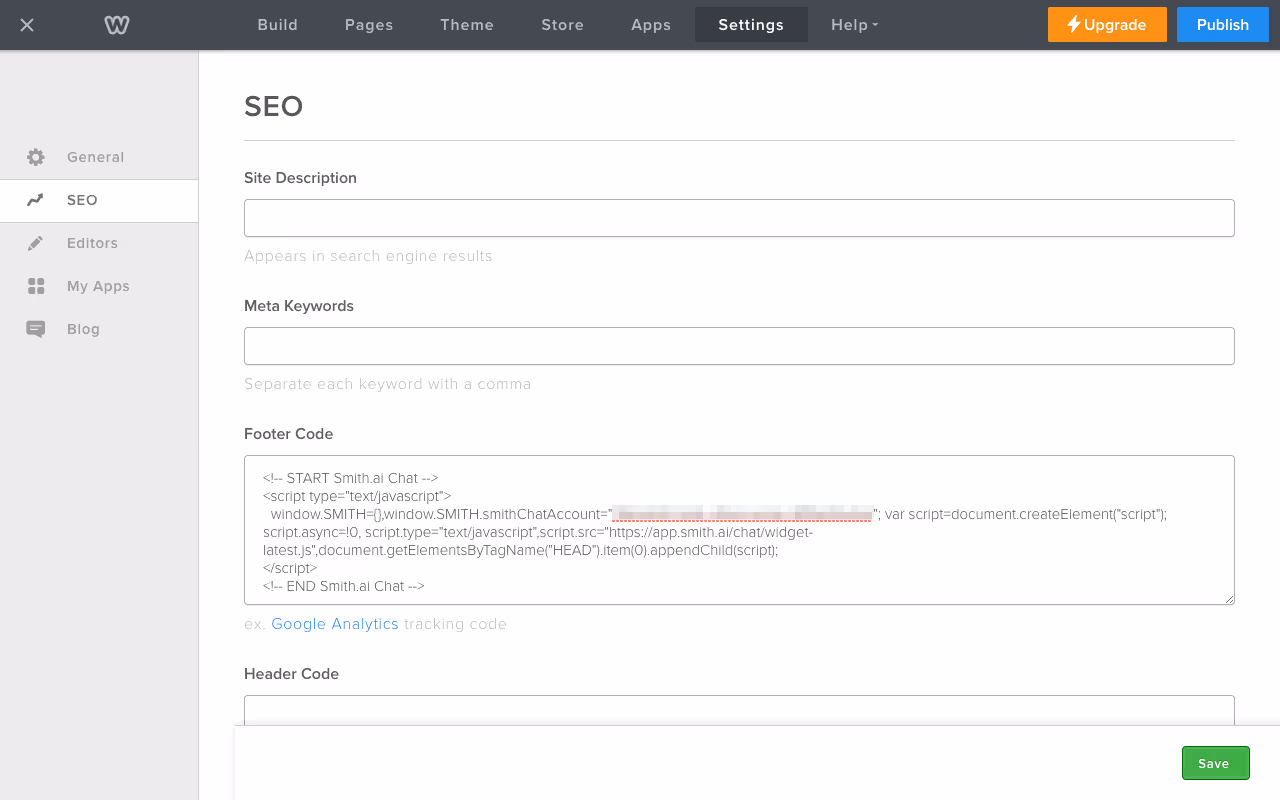Screen dimensions: 1280x800
Task: Click the Header Code text area
Action: pyautogui.click(x=739, y=710)
